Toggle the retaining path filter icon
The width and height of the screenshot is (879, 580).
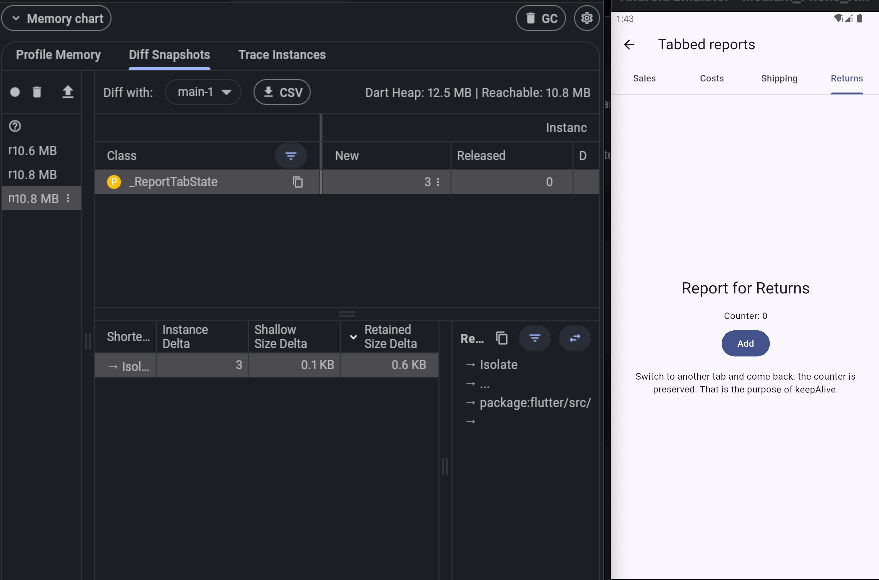(x=535, y=338)
